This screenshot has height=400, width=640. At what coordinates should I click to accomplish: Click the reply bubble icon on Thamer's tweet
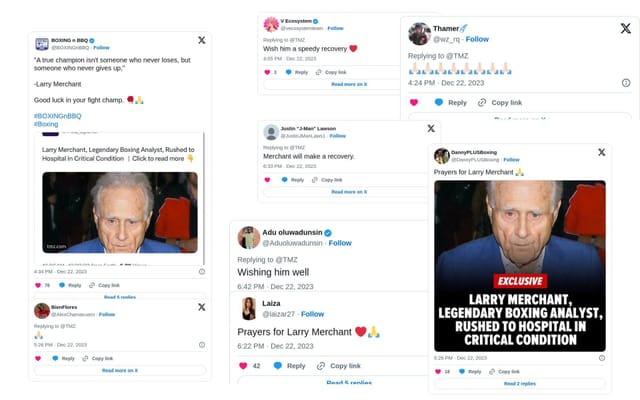[439, 102]
